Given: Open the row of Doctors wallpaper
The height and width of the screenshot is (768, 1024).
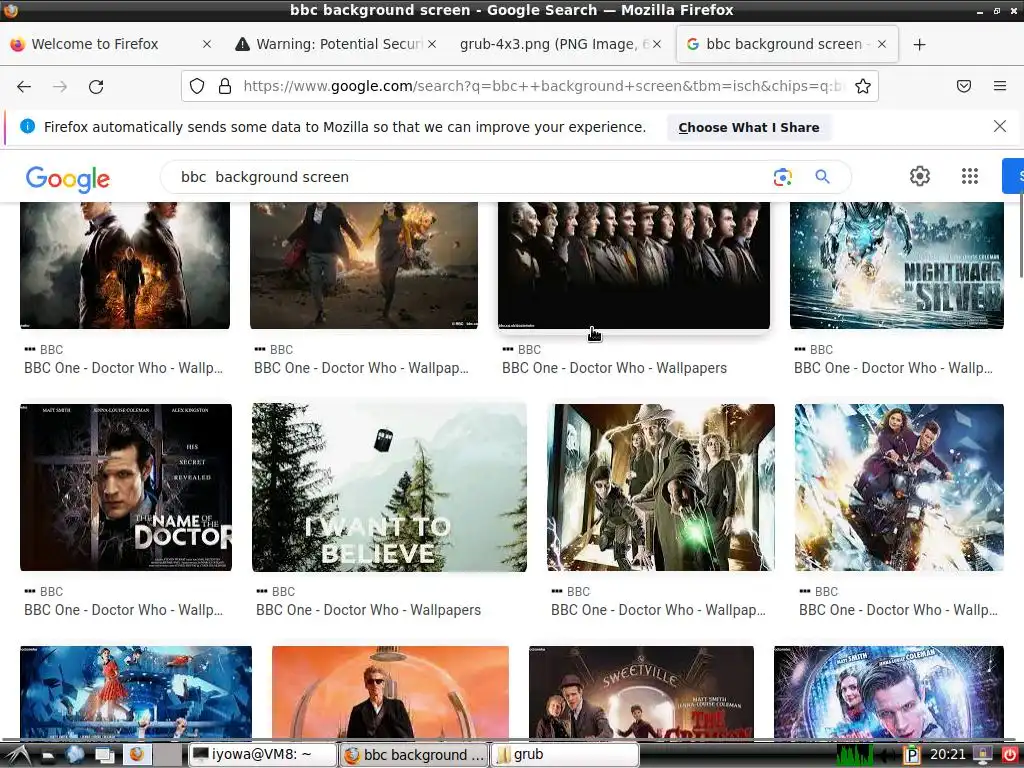Looking at the screenshot, I should click(633, 265).
